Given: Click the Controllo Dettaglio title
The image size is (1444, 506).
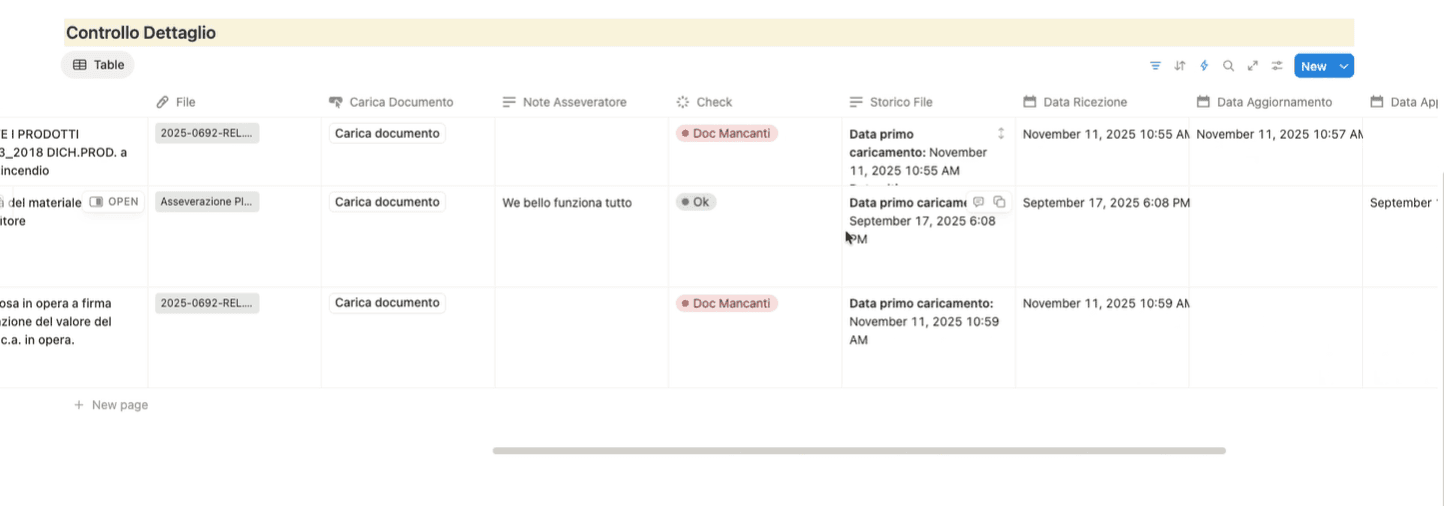Looking at the screenshot, I should [141, 33].
